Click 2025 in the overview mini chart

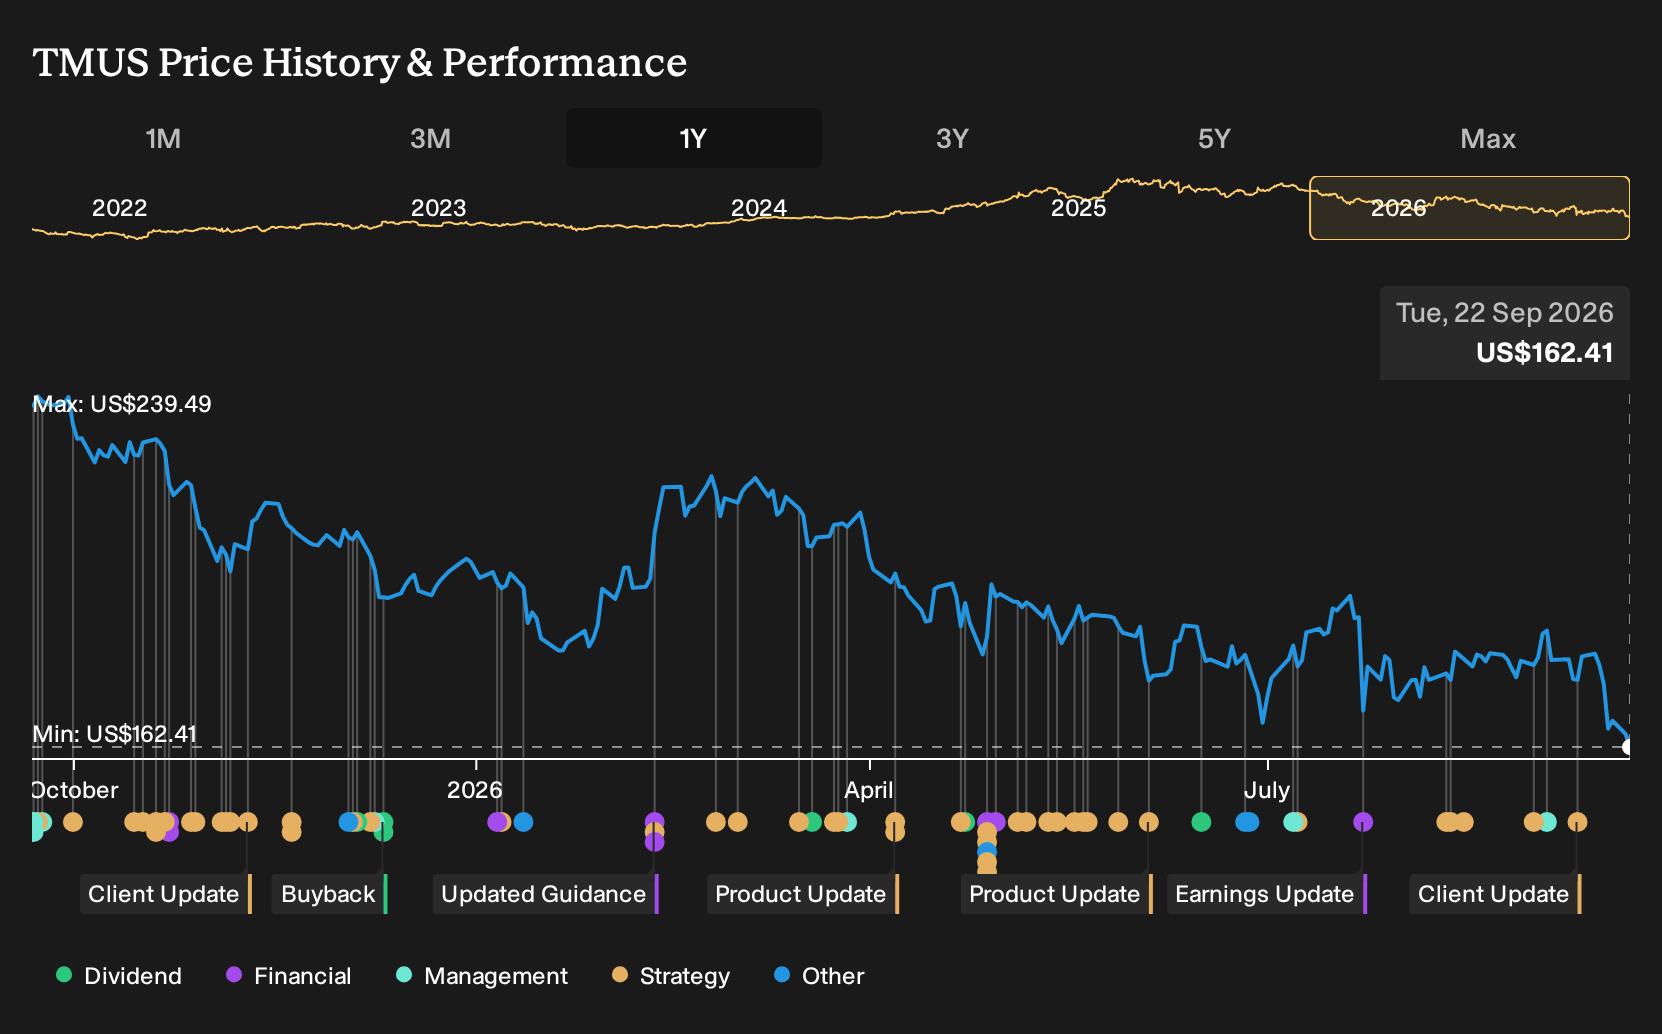coord(1078,208)
